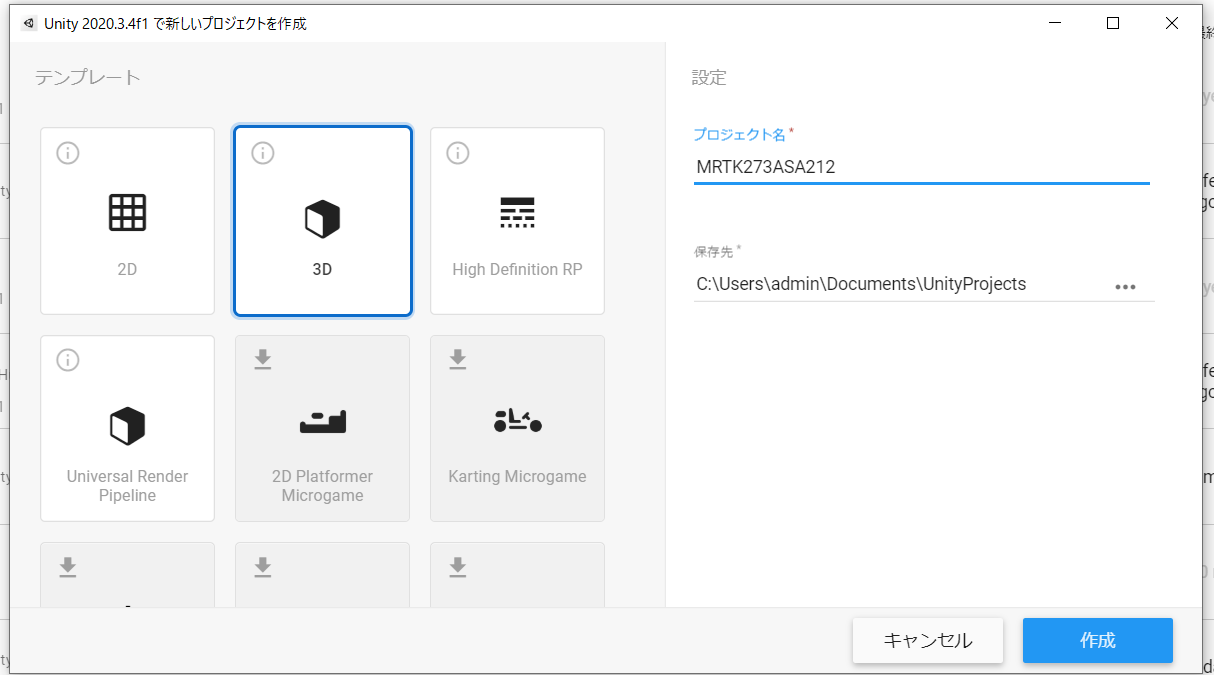
Task: Open folder browser with three-dots button
Action: coord(1126,287)
